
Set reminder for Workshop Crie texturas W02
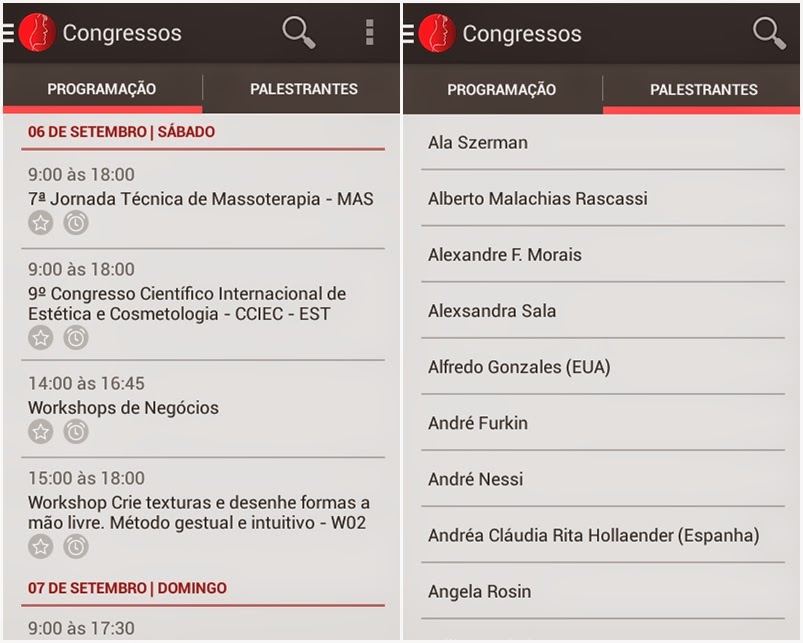point(76,546)
